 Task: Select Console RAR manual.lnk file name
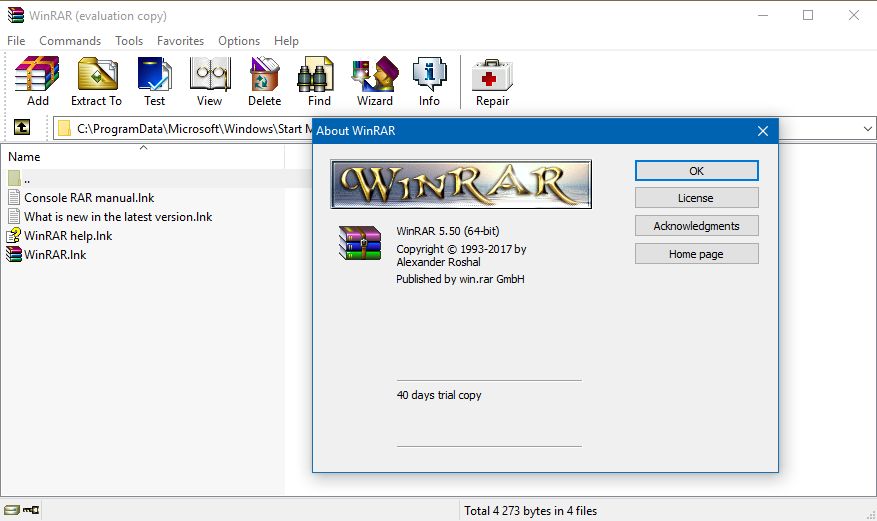pos(89,197)
